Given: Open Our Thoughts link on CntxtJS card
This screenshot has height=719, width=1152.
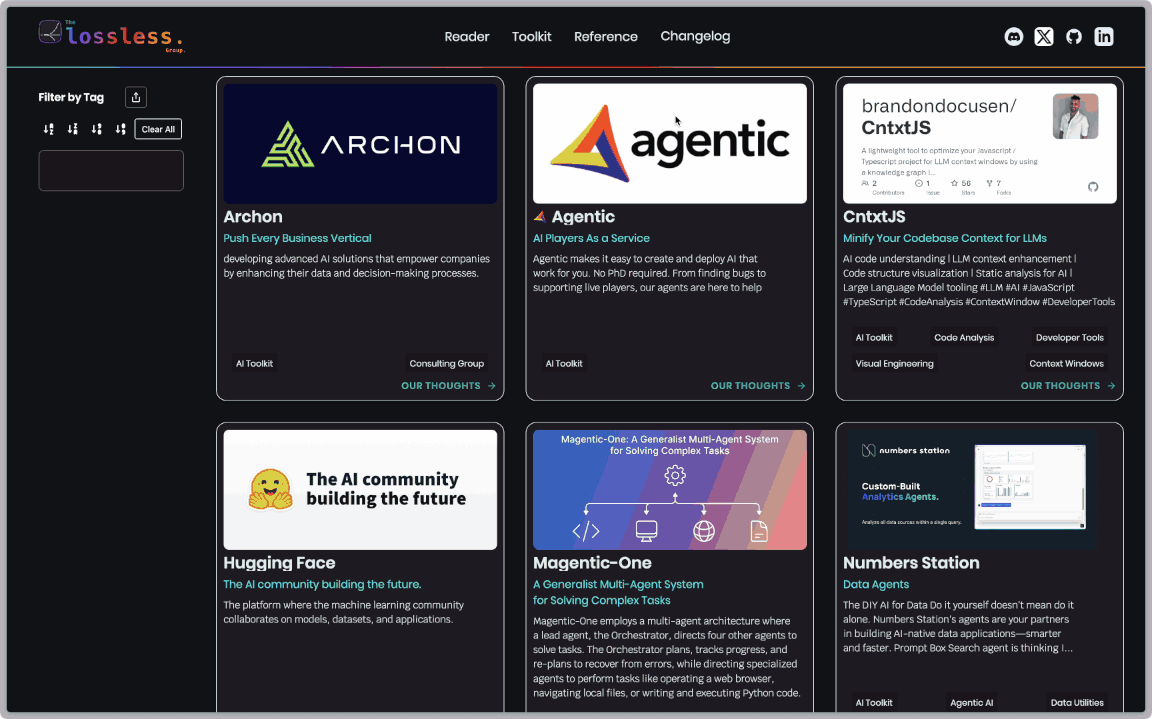Looking at the screenshot, I should [1068, 386].
